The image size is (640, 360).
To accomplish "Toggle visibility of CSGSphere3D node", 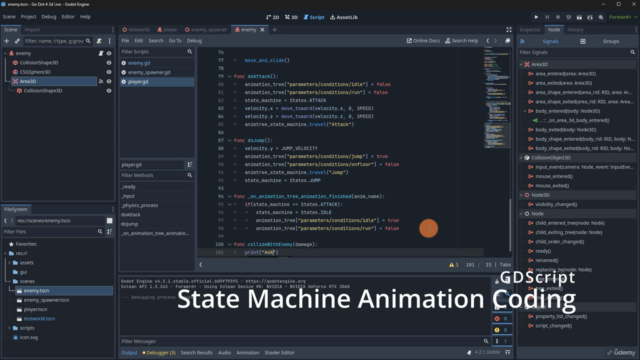I will 109,72.
